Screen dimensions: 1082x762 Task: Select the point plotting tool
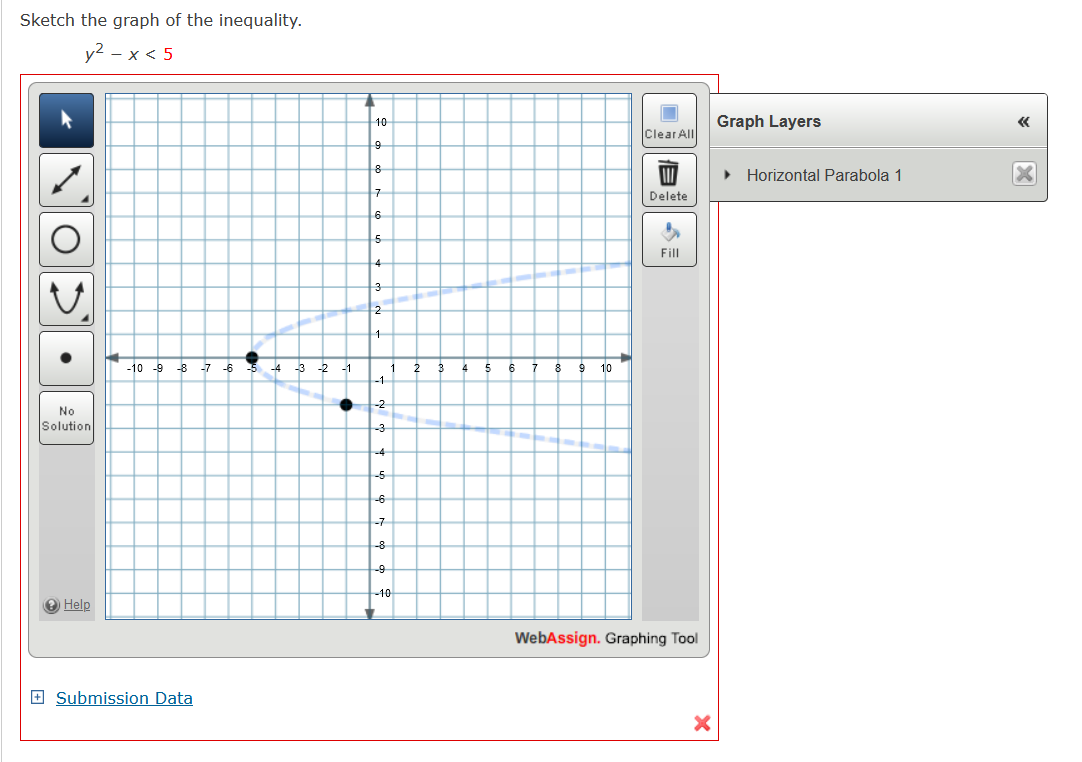coord(65,358)
